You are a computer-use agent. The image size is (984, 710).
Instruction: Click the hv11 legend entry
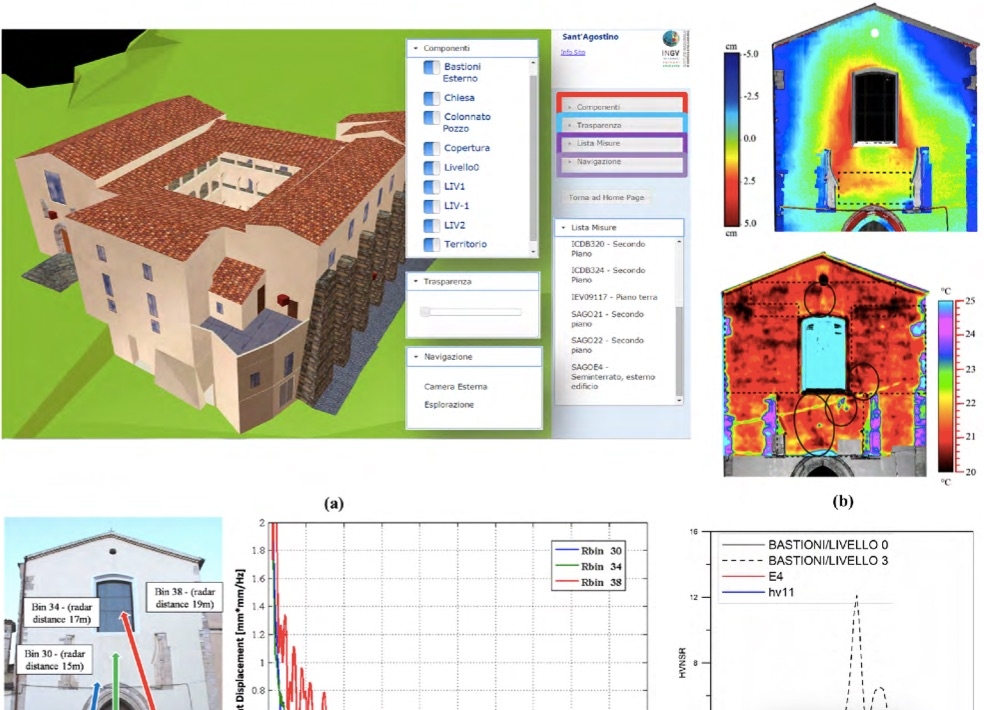tap(758, 592)
